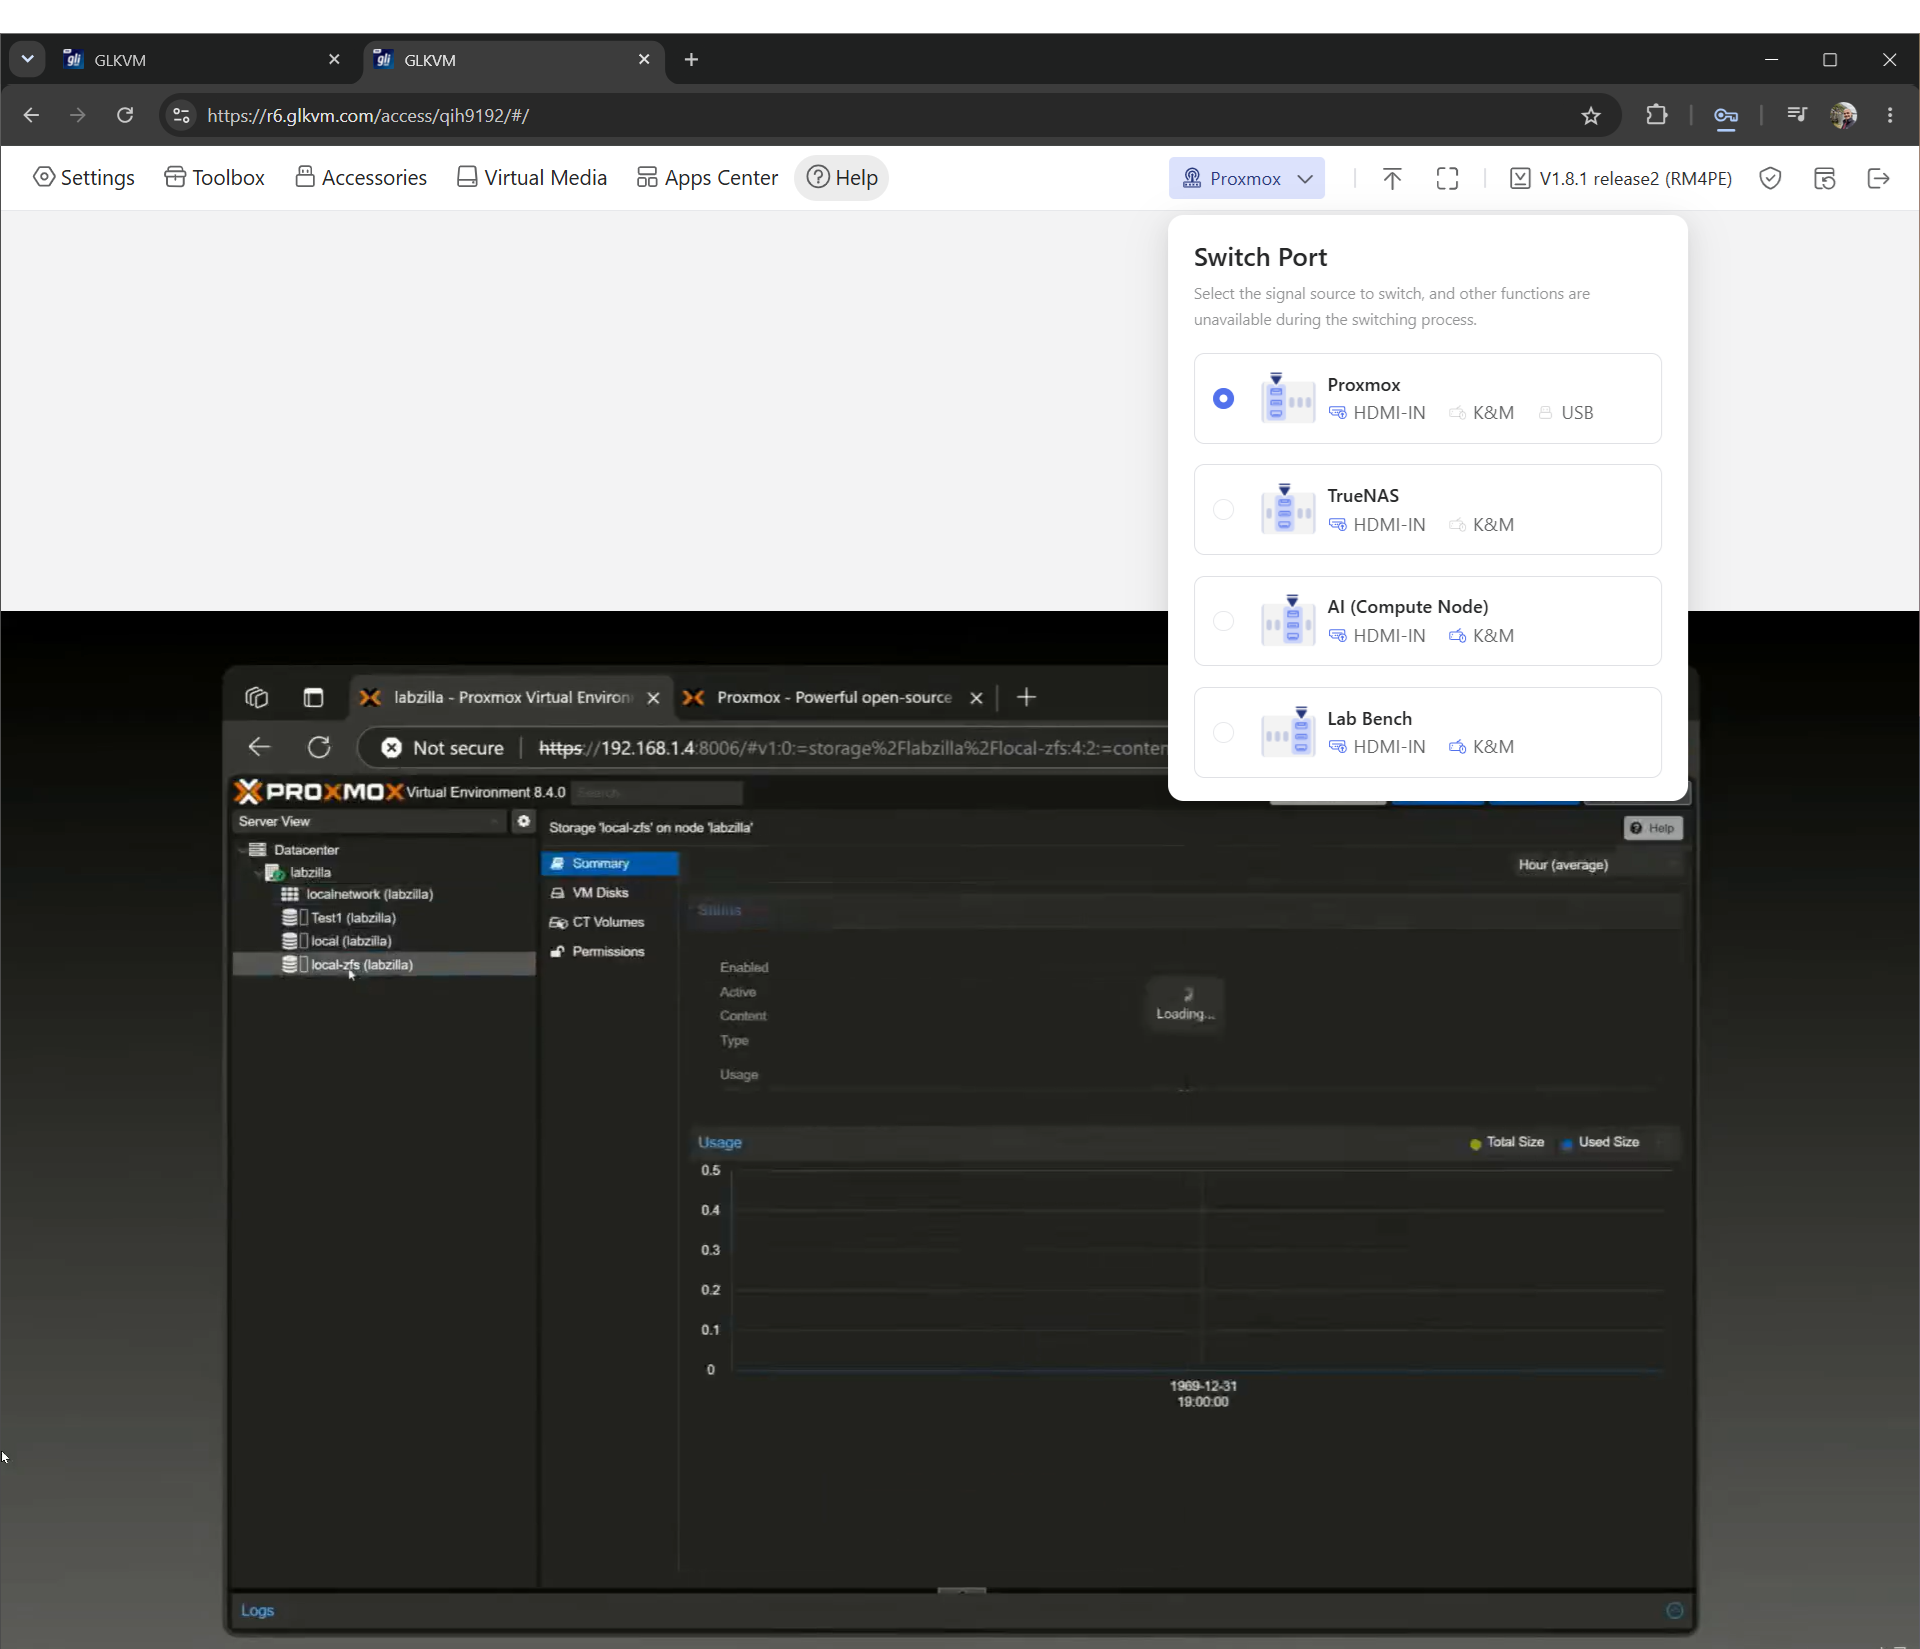Click firmware version V1.8.1 release2 label
Image resolution: width=1920 pixels, height=1649 pixels.
(1621, 178)
